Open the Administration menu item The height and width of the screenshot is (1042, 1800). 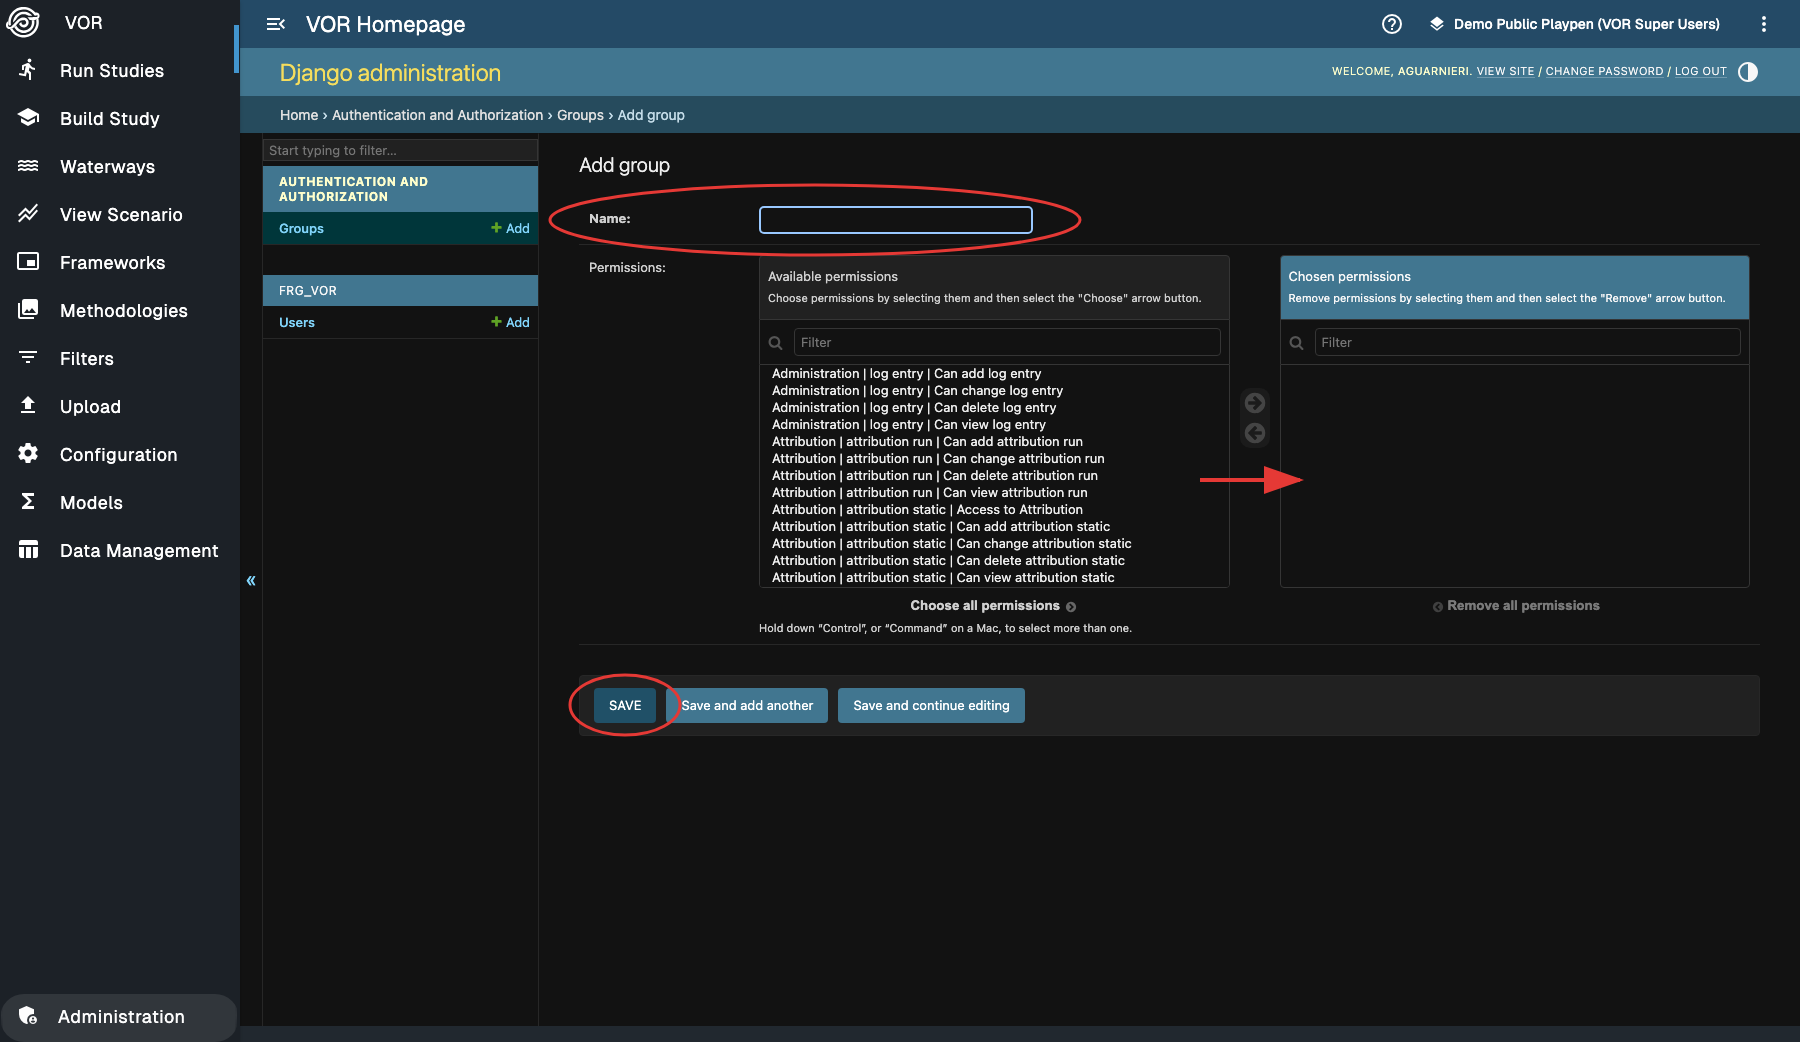tap(120, 1017)
